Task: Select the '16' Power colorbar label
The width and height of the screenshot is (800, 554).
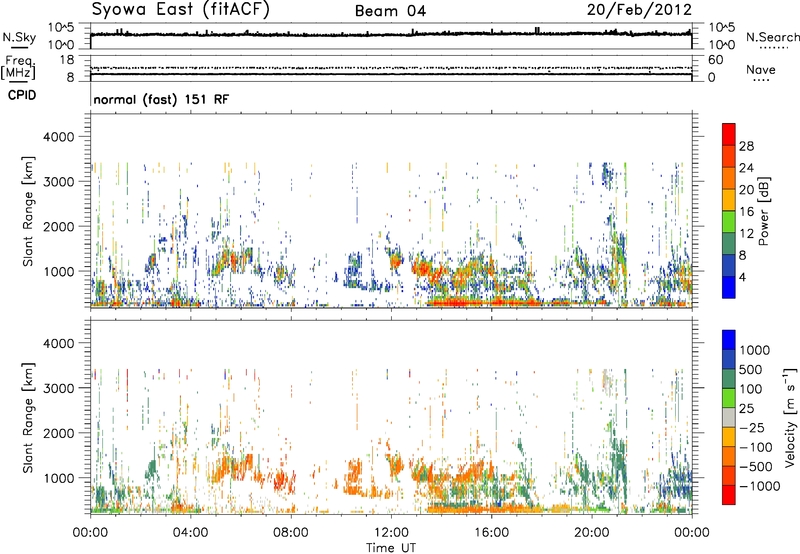Action: [746, 212]
